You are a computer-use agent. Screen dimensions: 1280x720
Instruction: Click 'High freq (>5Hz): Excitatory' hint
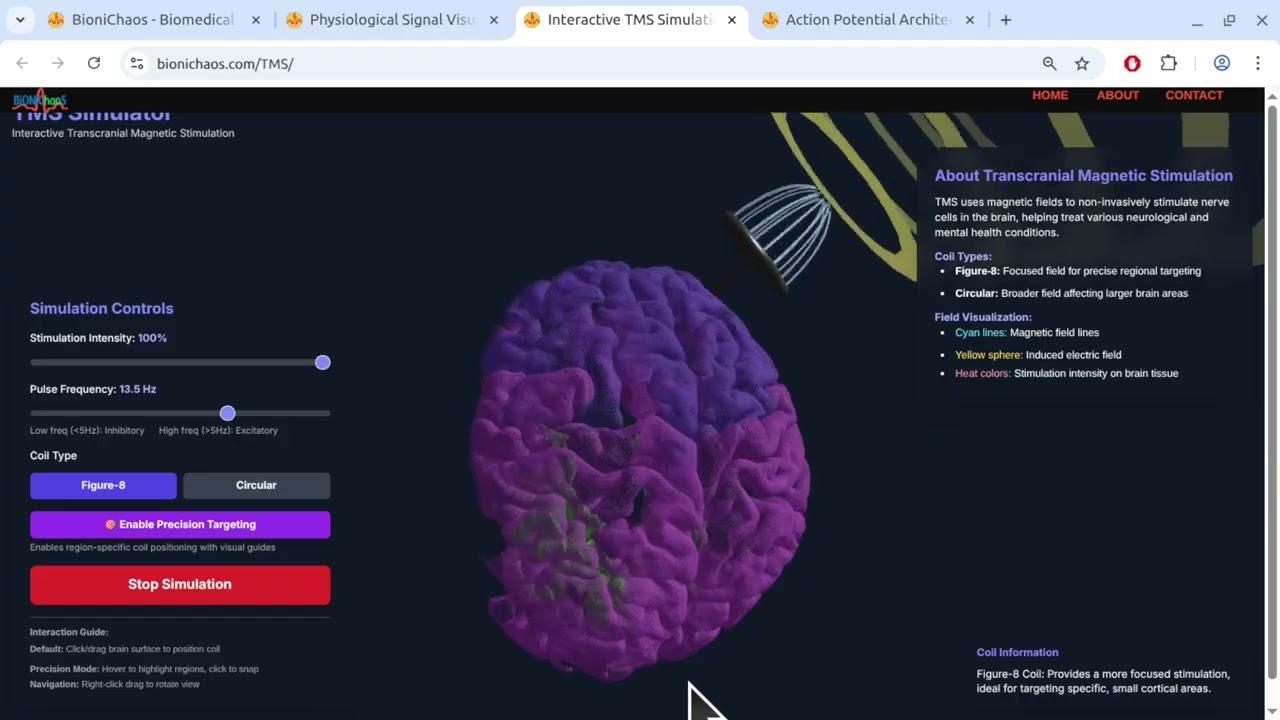pyautogui.click(x=218, y=430)
